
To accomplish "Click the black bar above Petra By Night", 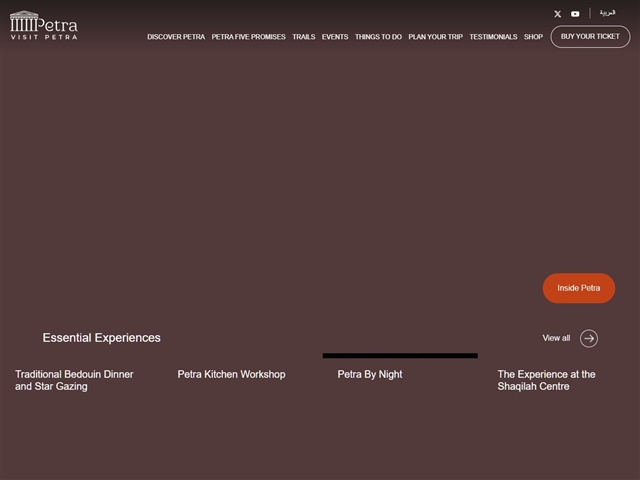I will point(400,355).
